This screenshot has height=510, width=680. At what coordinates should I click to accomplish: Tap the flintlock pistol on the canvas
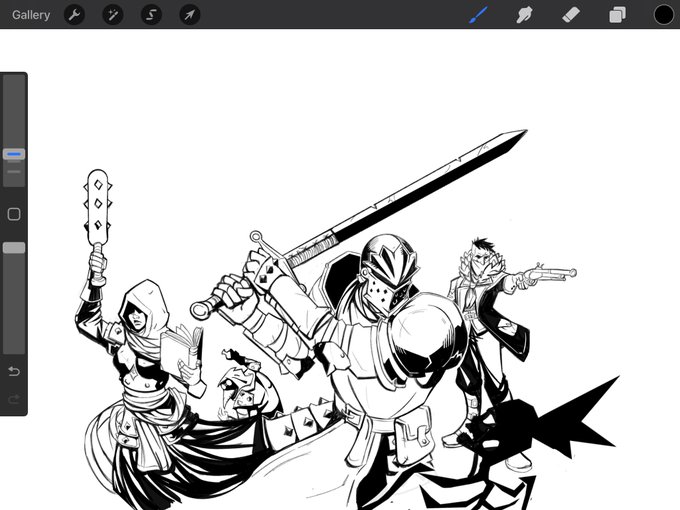tap(549, 275)
